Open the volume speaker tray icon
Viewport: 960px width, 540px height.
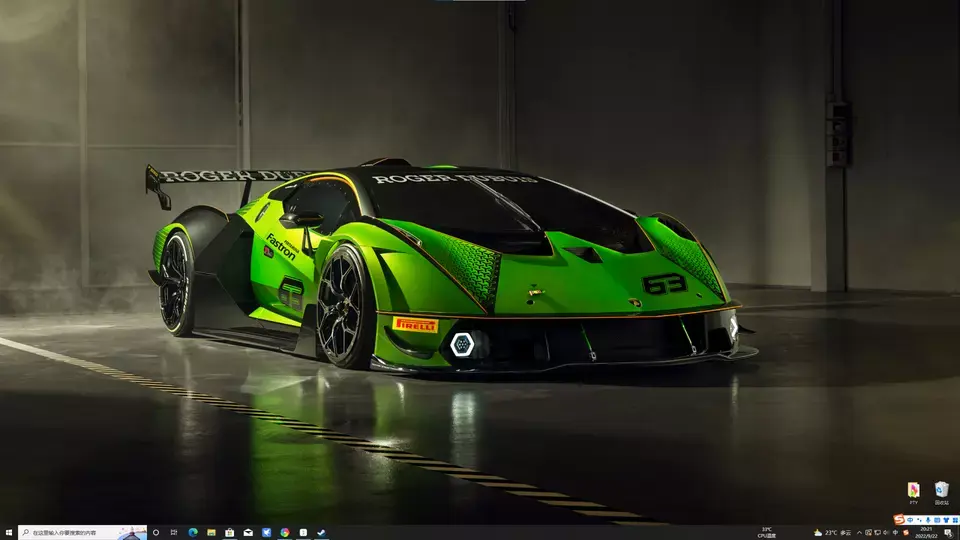click(x=886, y=533)
